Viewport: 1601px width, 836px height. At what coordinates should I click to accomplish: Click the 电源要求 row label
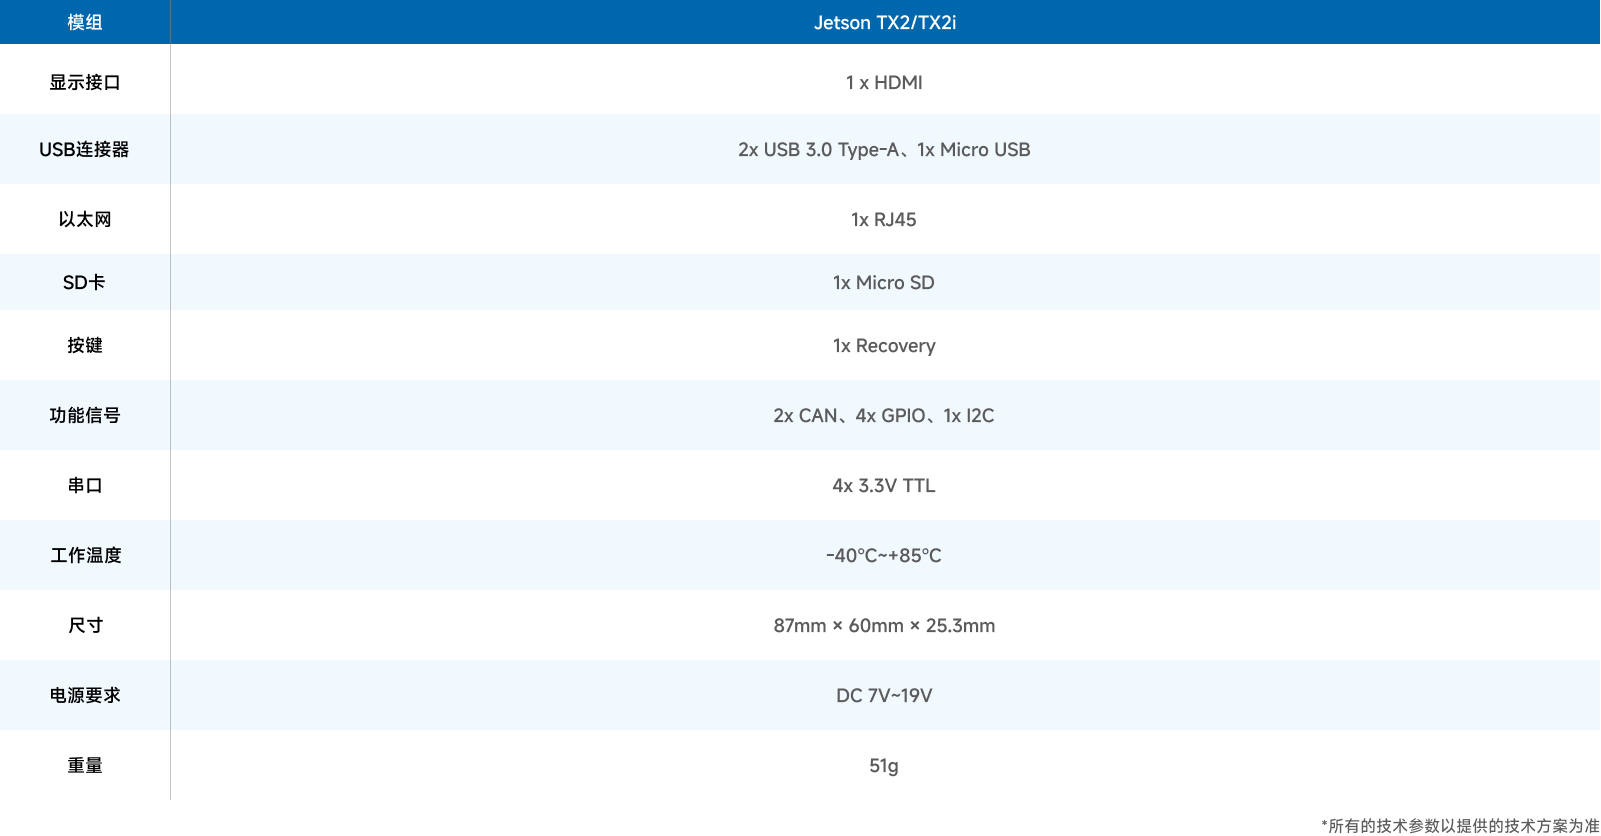[85, 695]
